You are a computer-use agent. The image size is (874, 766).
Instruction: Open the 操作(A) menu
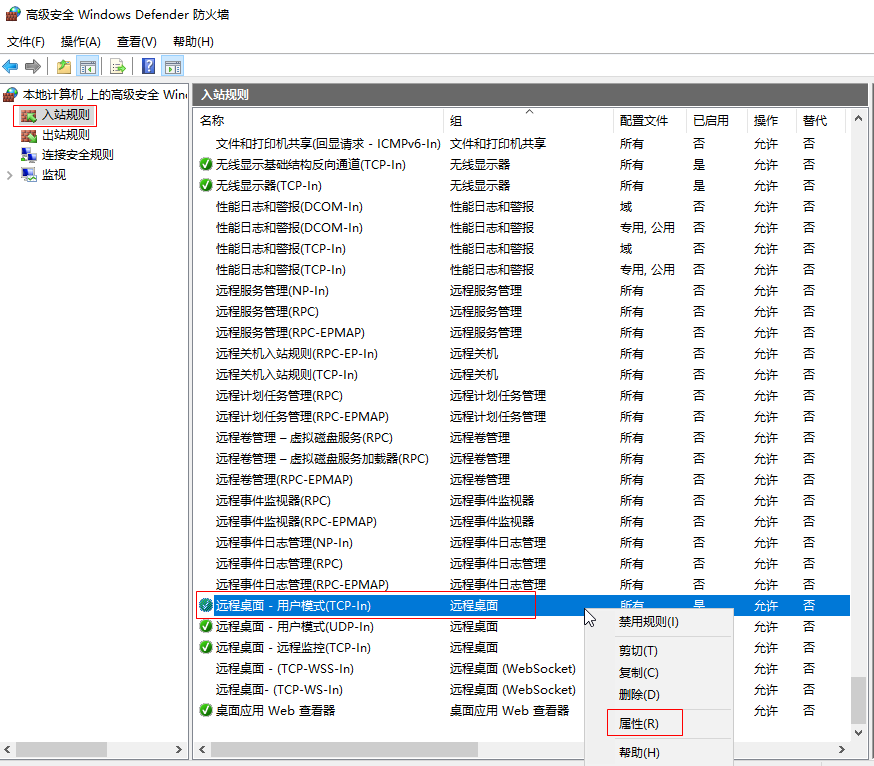click(x=81, y=42)
